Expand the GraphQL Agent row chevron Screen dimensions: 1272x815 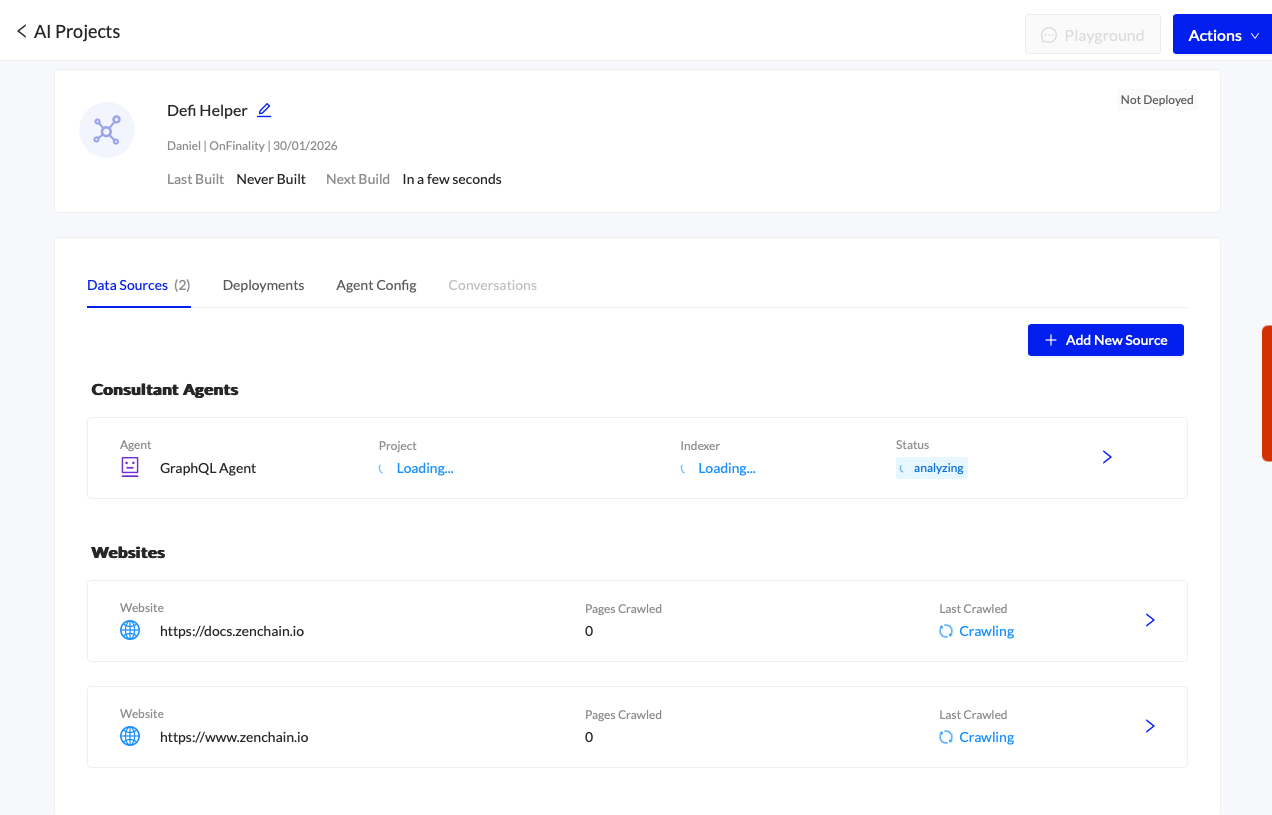tap(1107, 457)
